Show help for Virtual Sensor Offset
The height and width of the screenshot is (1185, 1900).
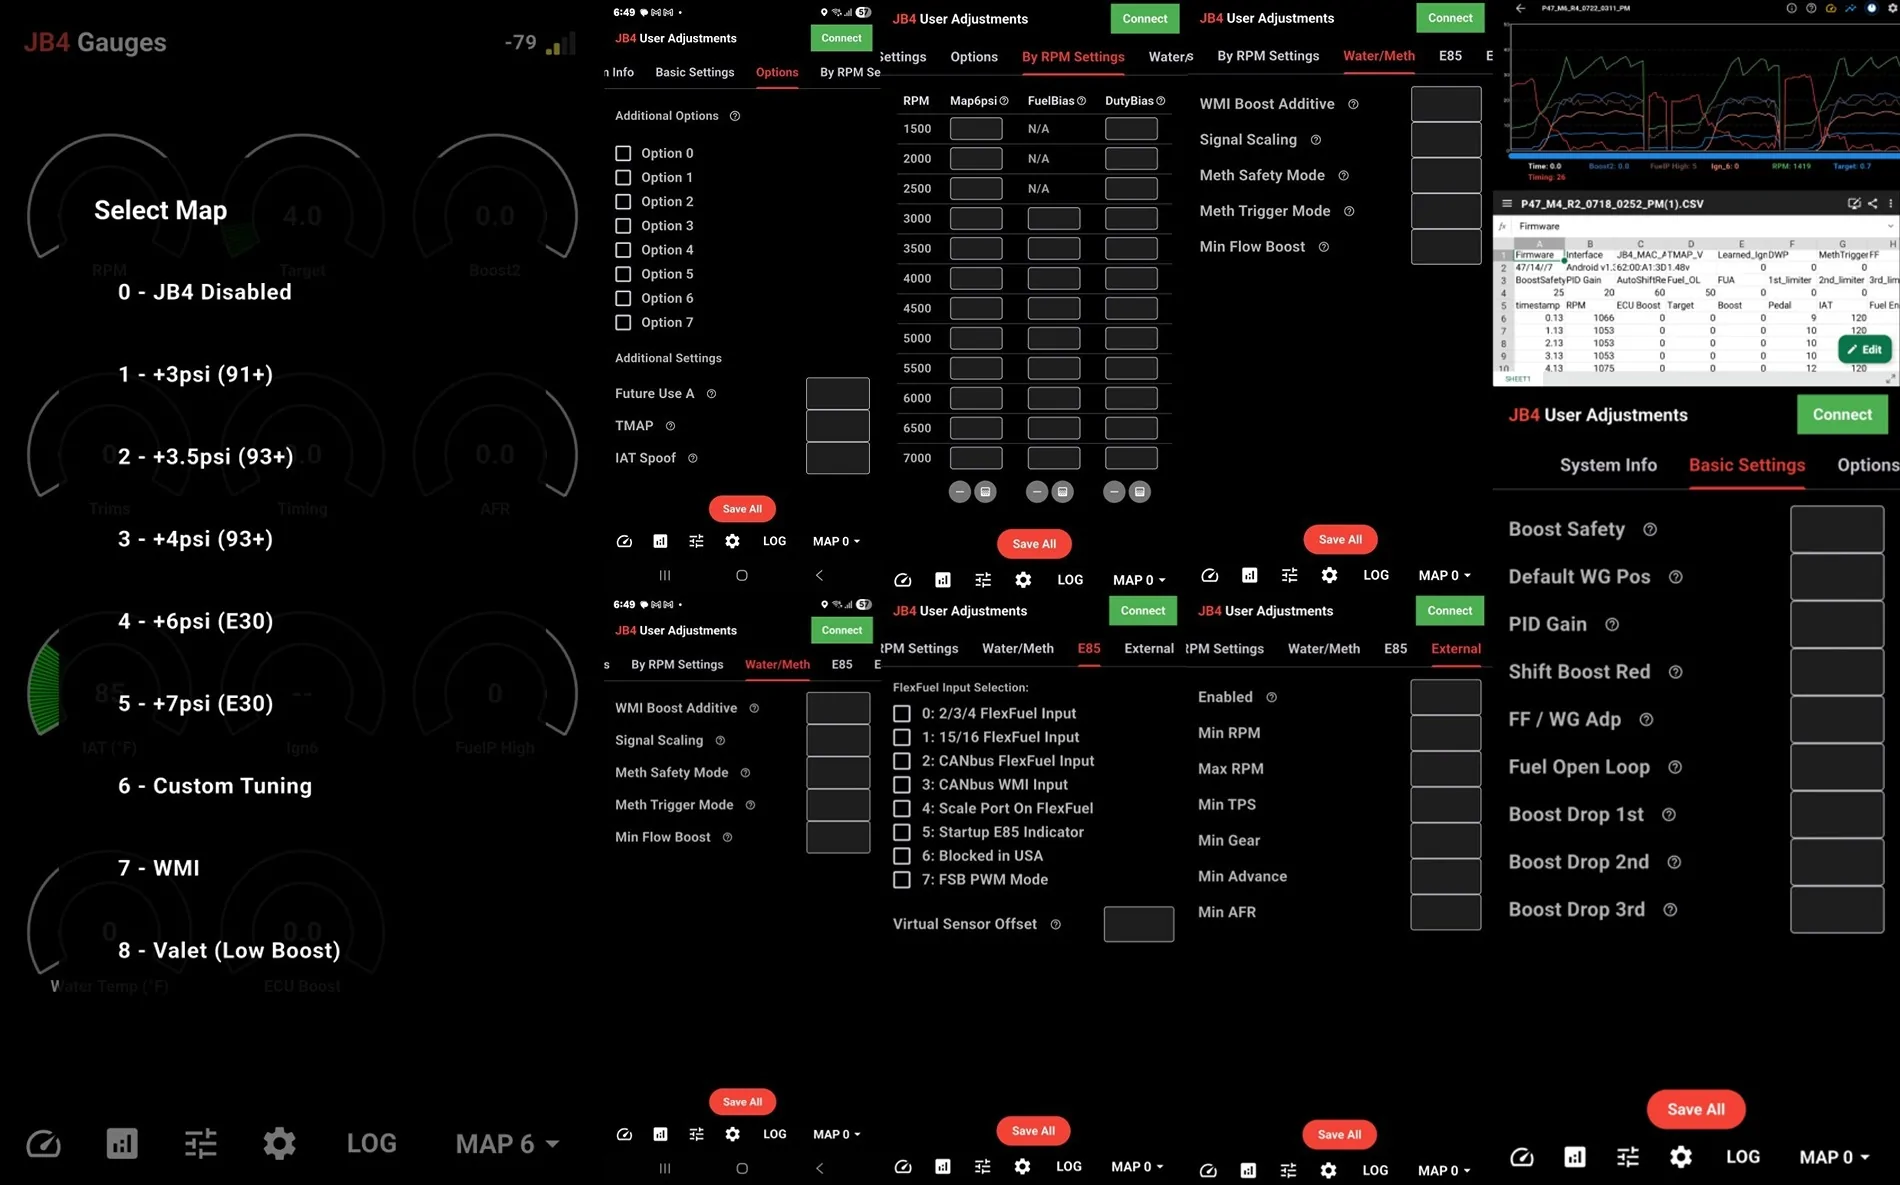click(1055, 925)
